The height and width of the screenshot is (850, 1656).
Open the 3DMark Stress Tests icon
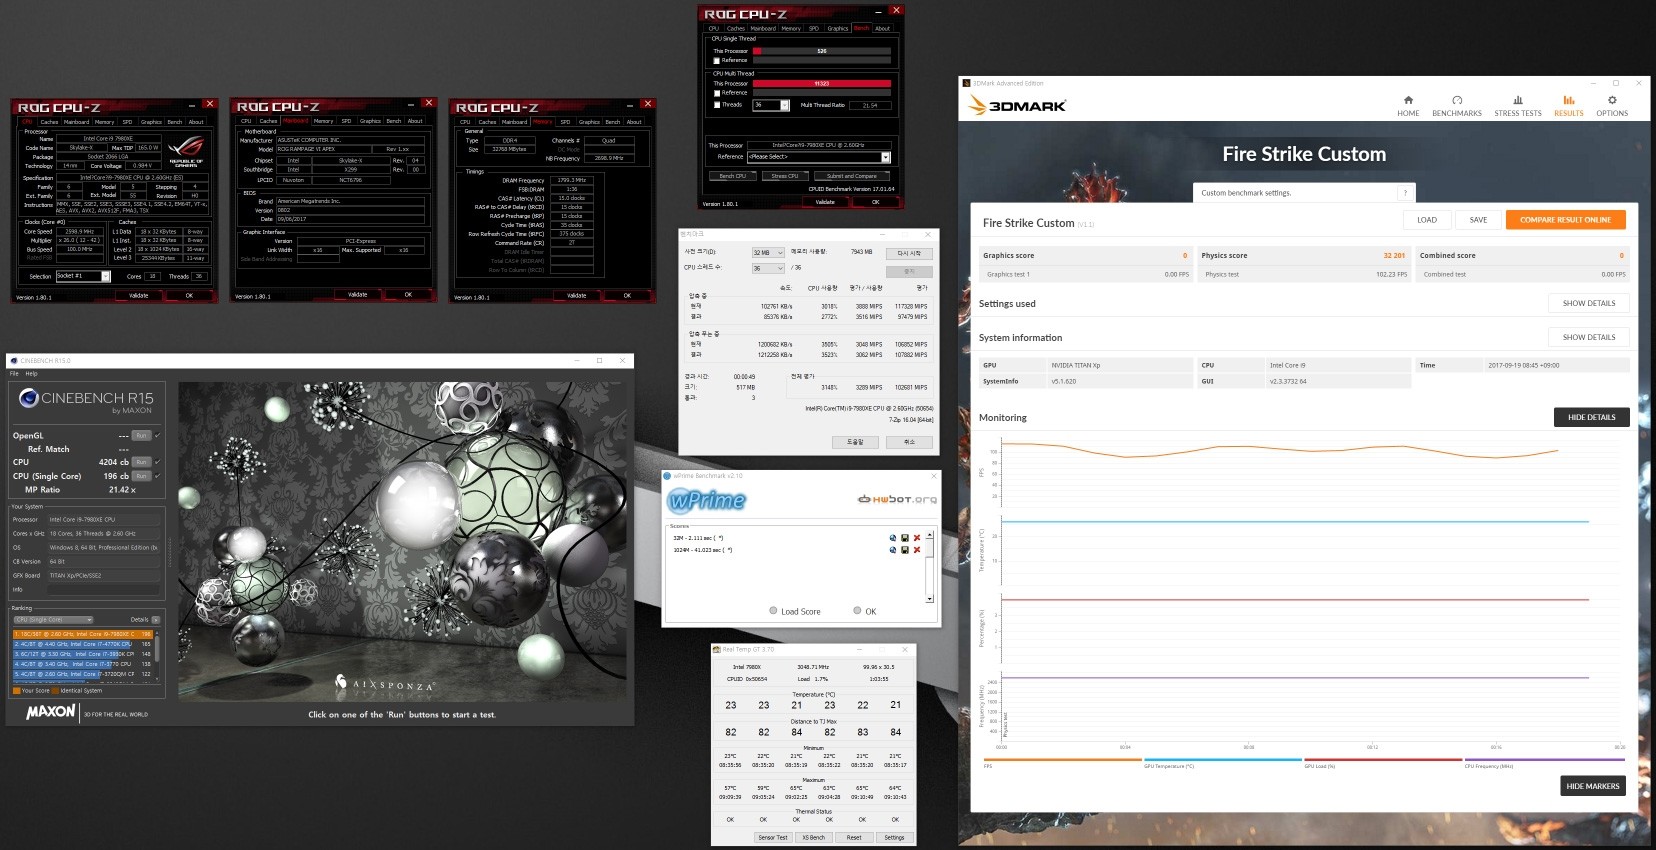coord(1518,100)
